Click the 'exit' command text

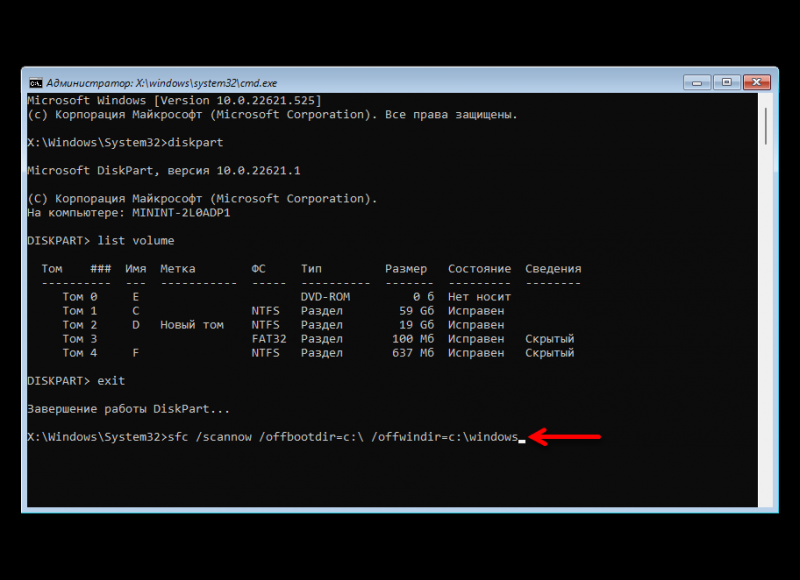point(111,381)
